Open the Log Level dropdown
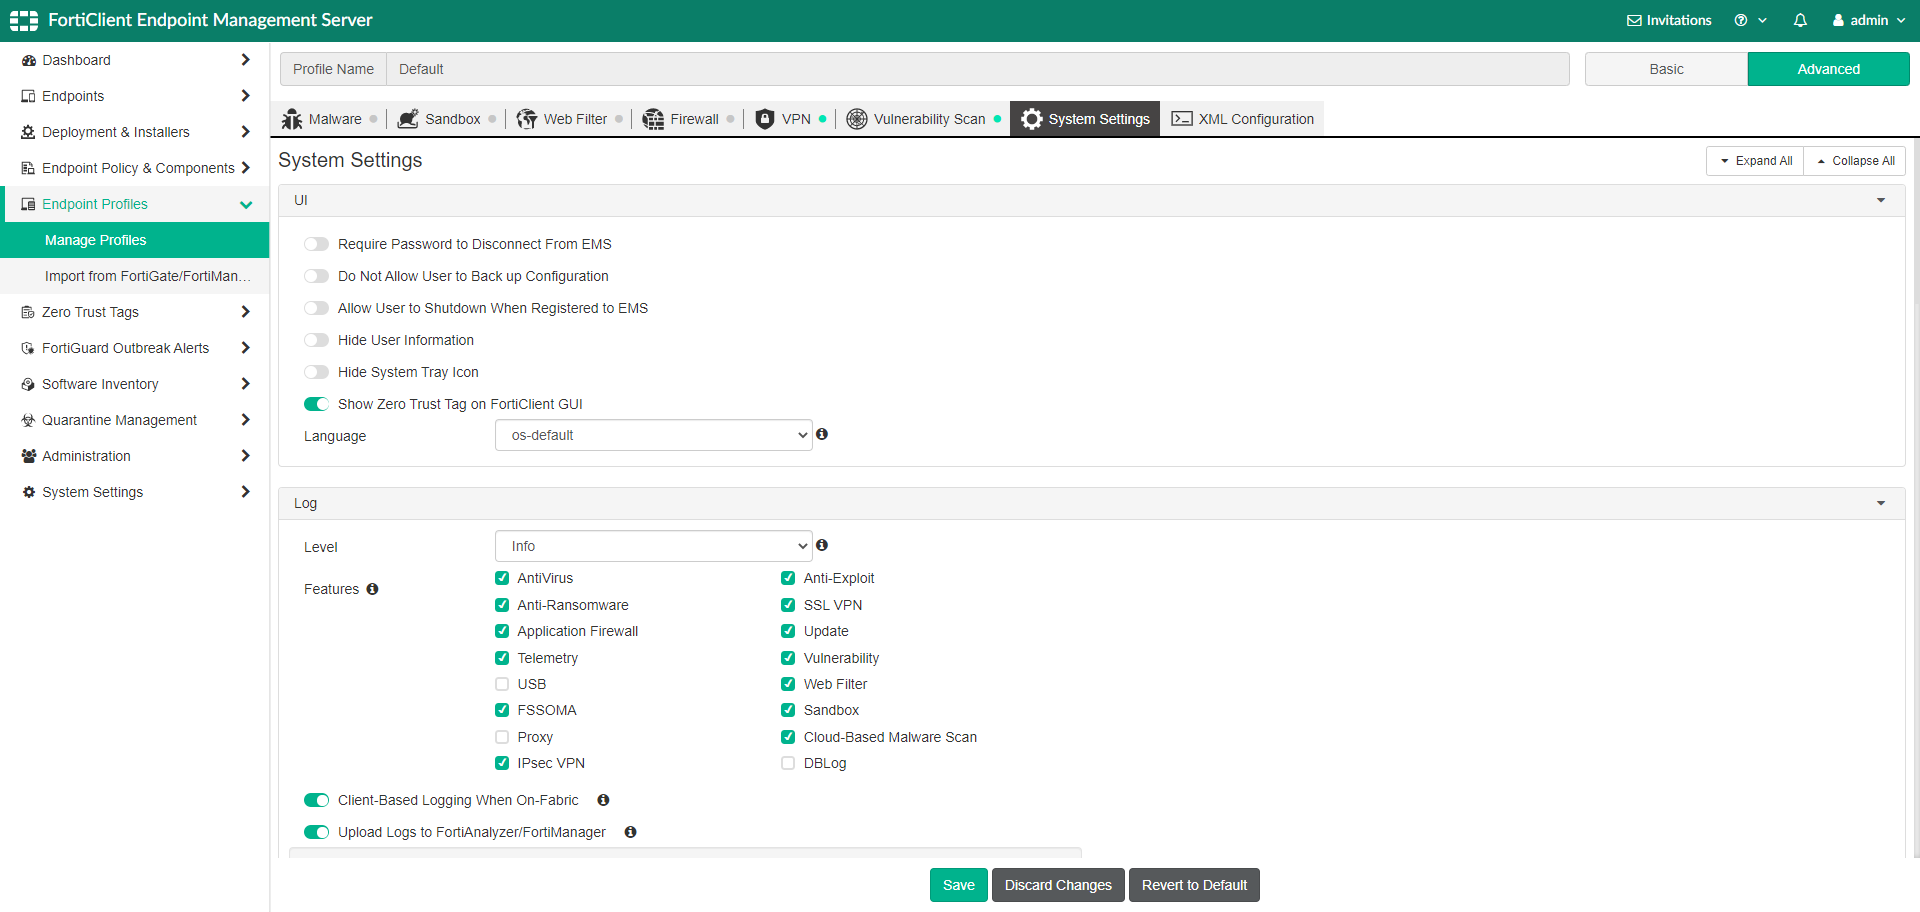The width and height of the screenshot is (1920, 912). tap(654, 546)
